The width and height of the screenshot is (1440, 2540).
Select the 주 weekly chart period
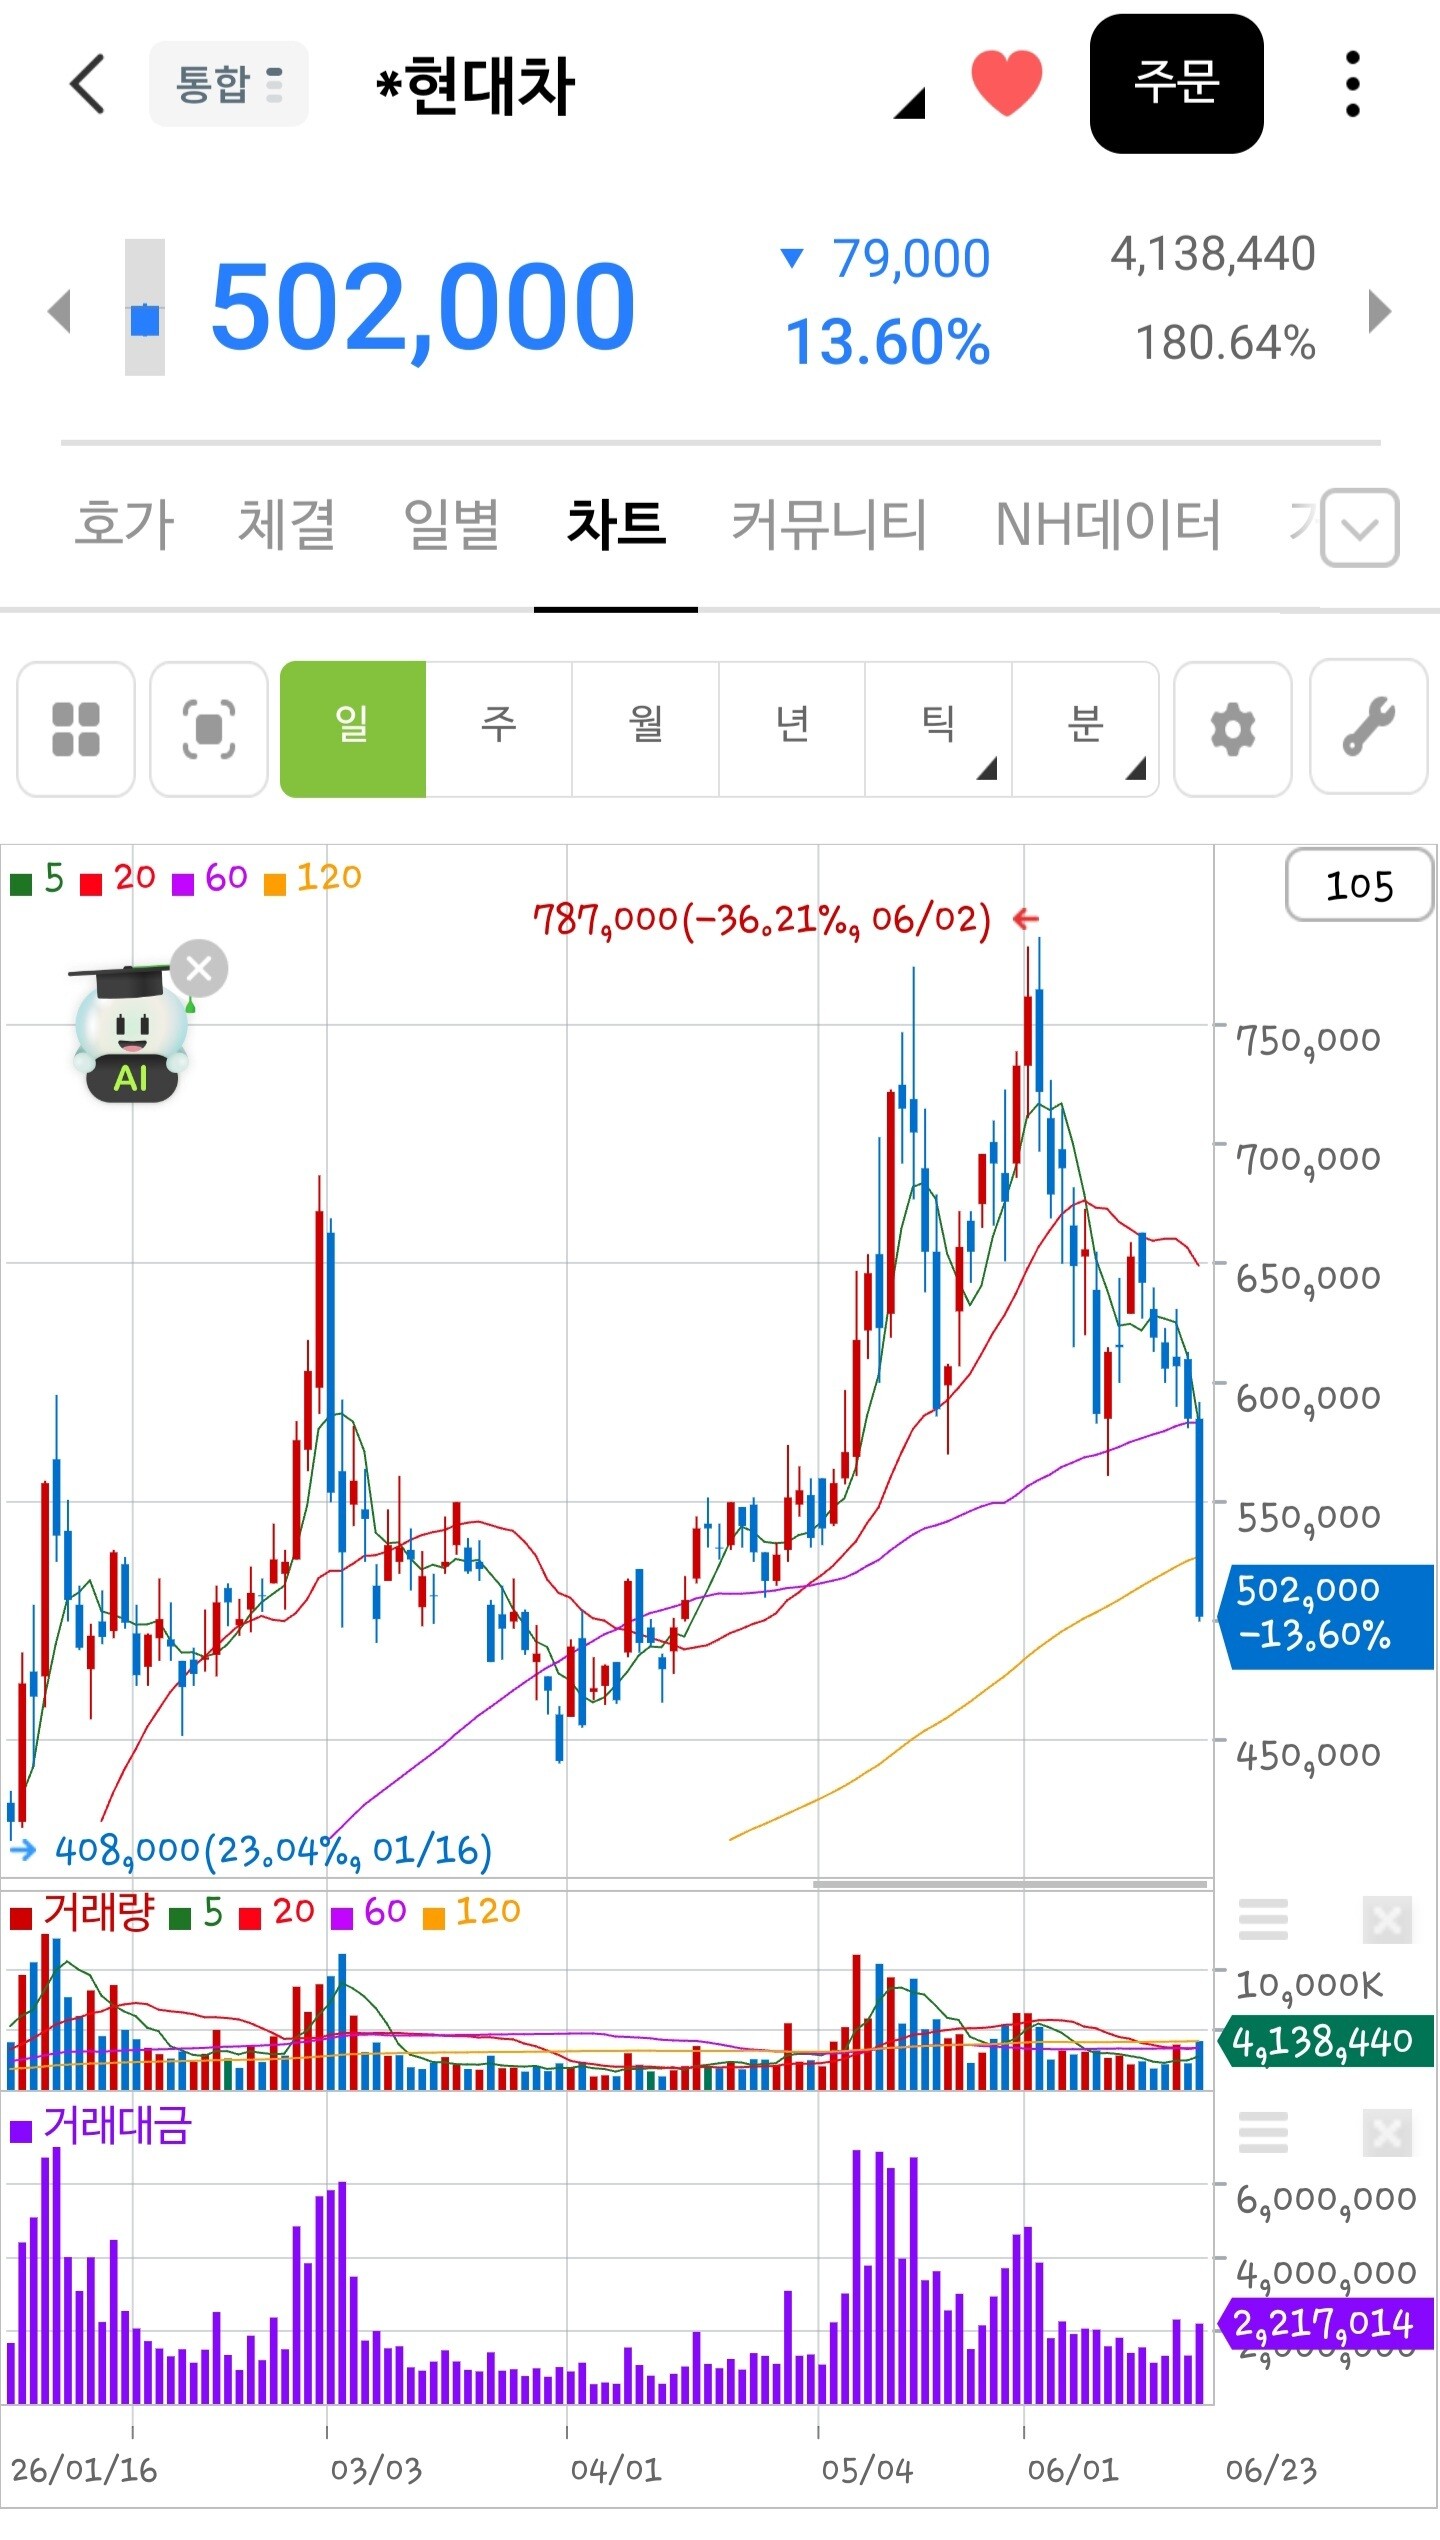(499, 729)
